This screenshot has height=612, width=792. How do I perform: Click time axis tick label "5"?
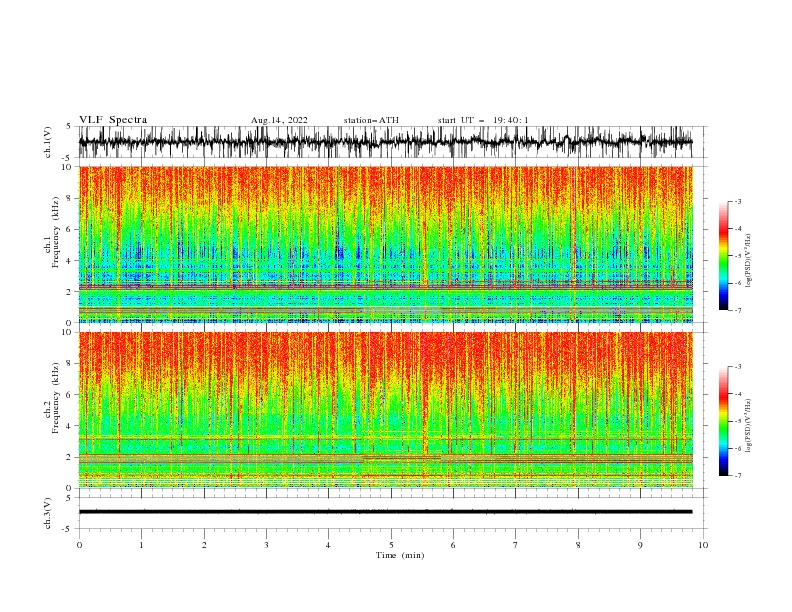pos(391,545)
